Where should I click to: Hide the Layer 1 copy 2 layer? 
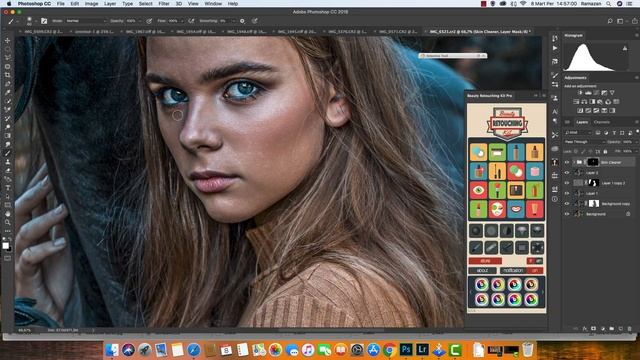[x=567, y=183]
